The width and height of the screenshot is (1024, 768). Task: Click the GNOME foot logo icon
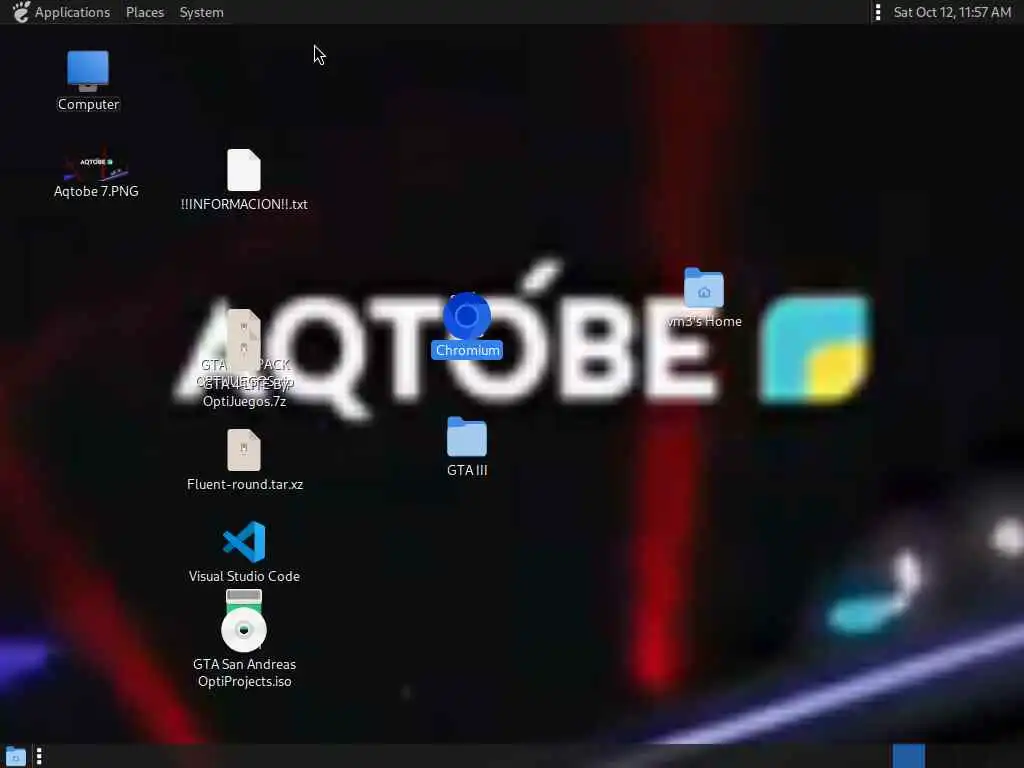coord(21,12)
